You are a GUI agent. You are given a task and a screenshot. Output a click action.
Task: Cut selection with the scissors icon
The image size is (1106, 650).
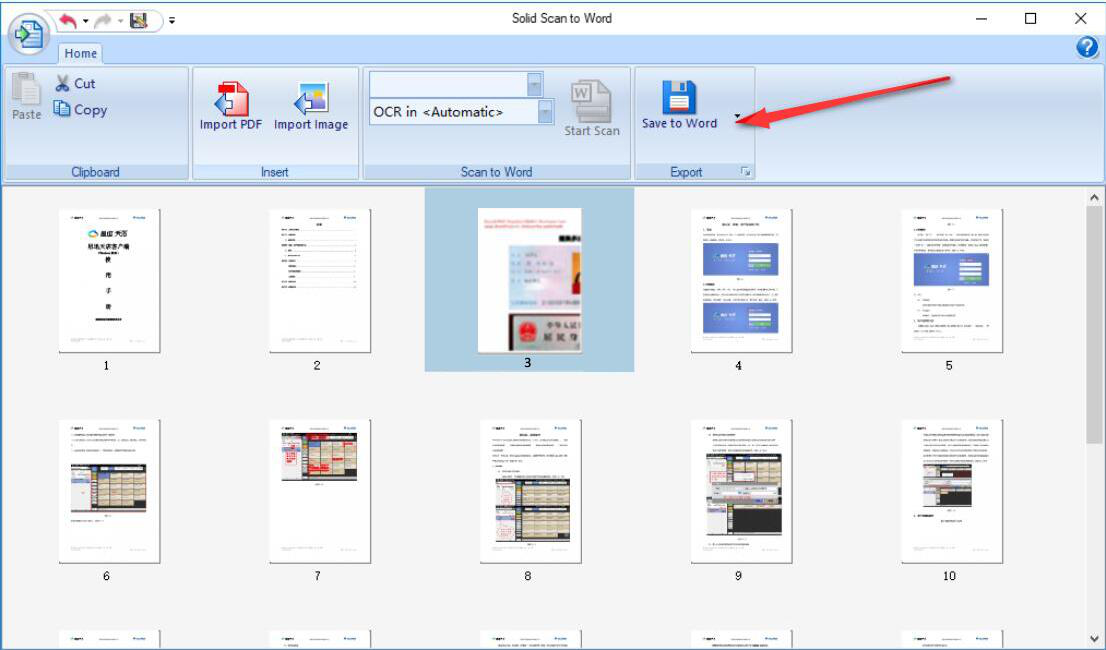pos(75,83)
